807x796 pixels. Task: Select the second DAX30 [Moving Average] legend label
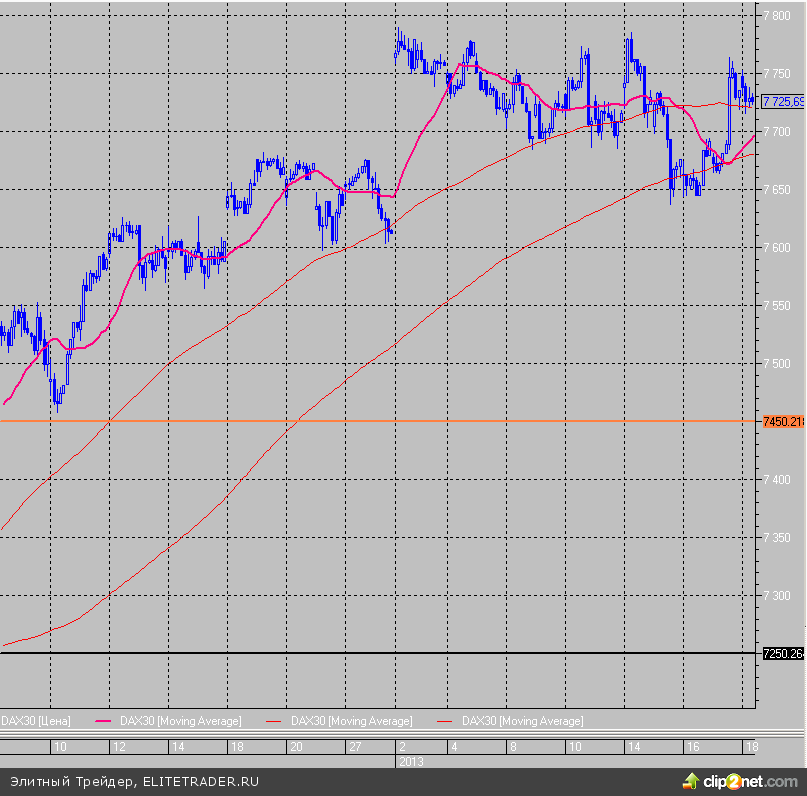tap(351, 720)
